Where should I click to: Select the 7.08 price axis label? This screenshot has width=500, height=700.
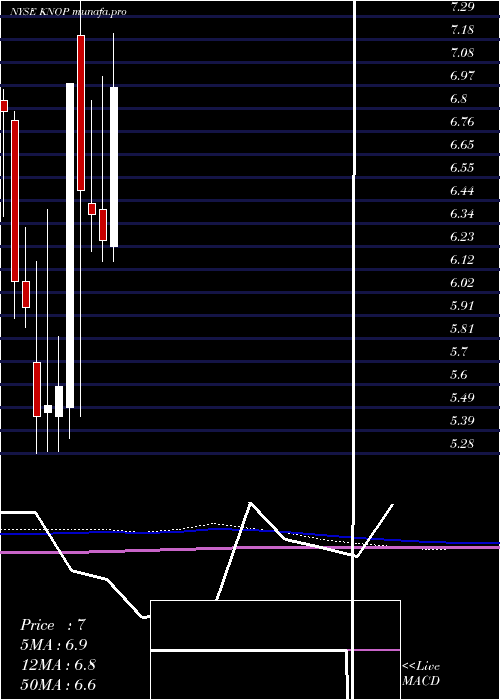(x=462, y=53)
